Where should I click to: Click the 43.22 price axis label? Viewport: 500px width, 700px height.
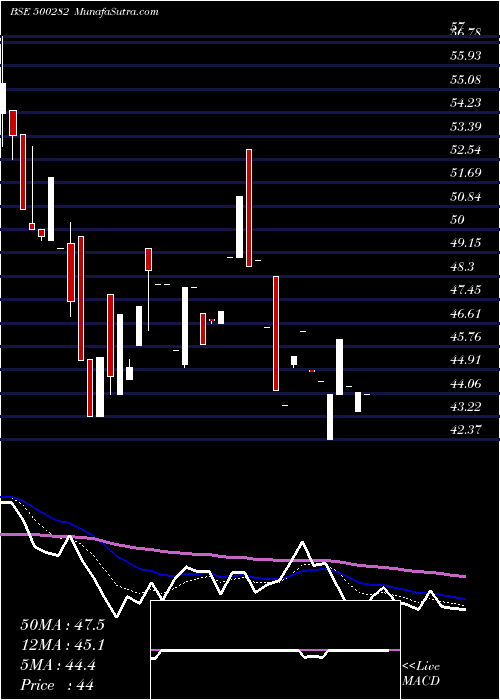(x=466, y=407)
